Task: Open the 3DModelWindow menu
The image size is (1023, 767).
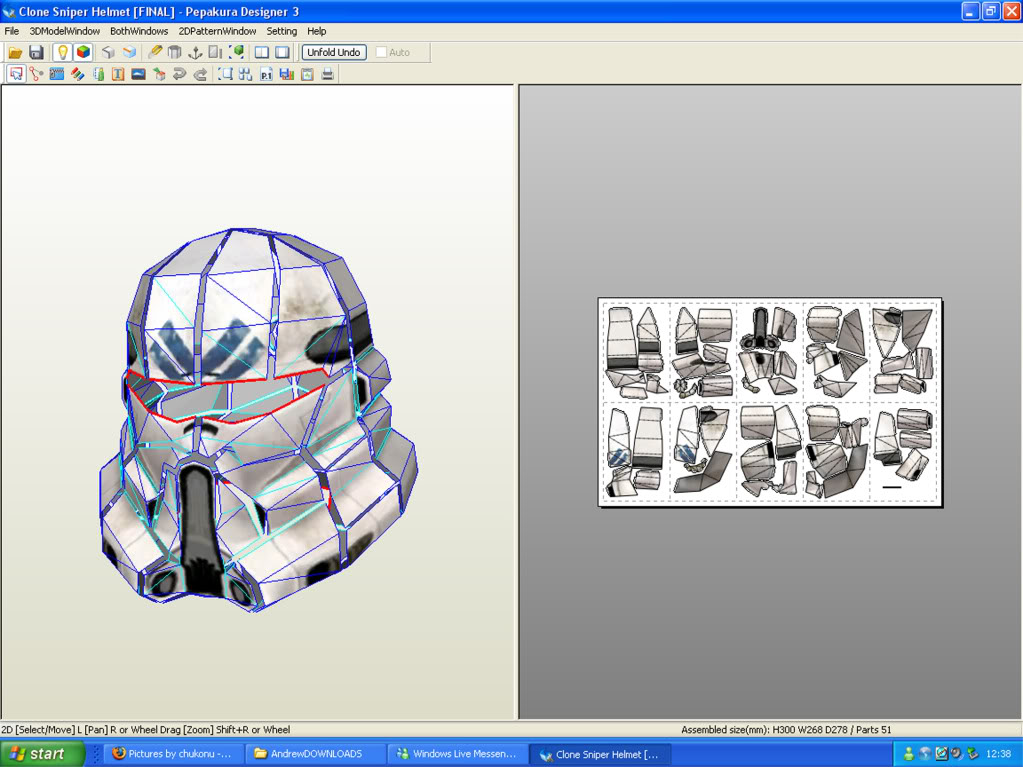Action: pos(65,31)
